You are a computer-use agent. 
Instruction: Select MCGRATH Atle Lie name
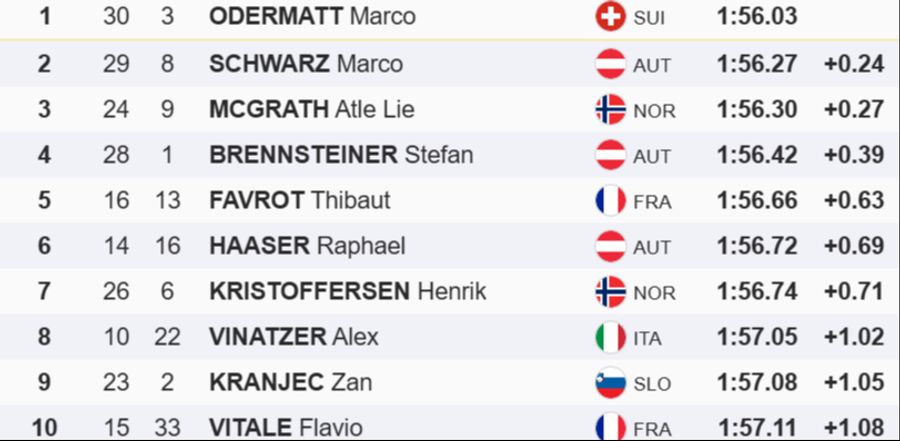[311, 110]
